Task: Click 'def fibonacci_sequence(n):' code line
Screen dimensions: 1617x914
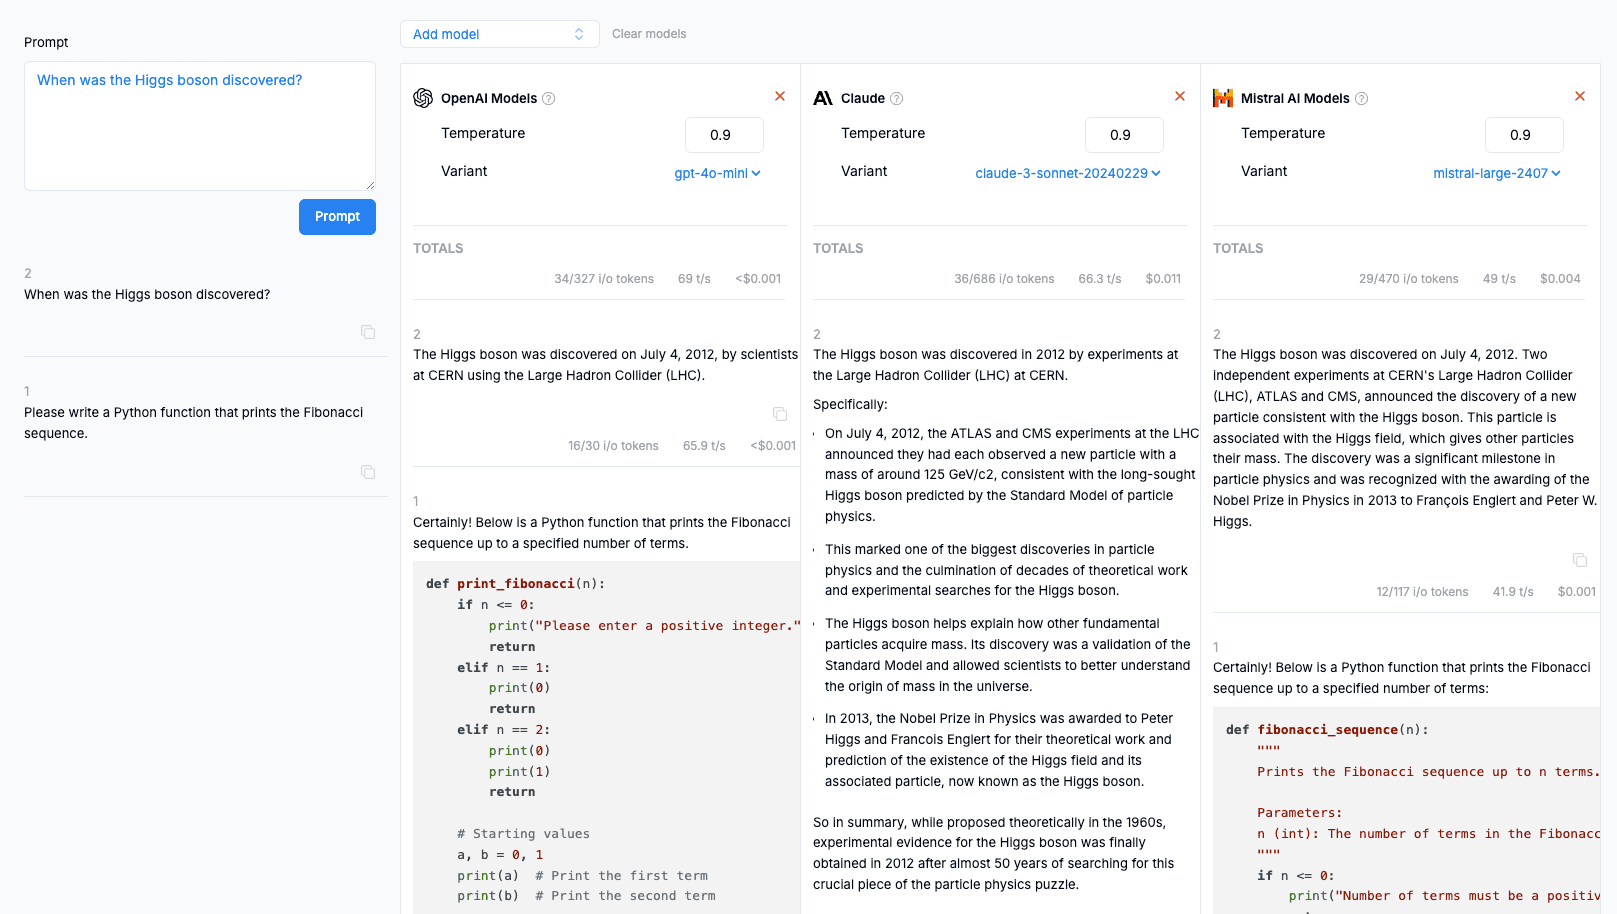Action: click(x=1327, y=730)
